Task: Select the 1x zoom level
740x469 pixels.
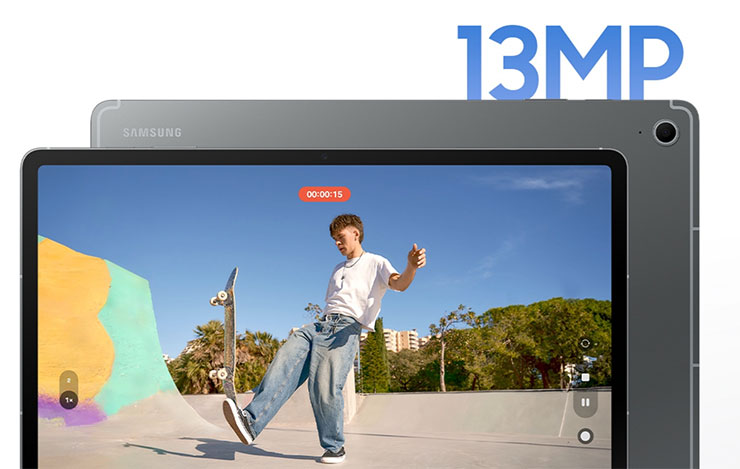Action: 68,400
